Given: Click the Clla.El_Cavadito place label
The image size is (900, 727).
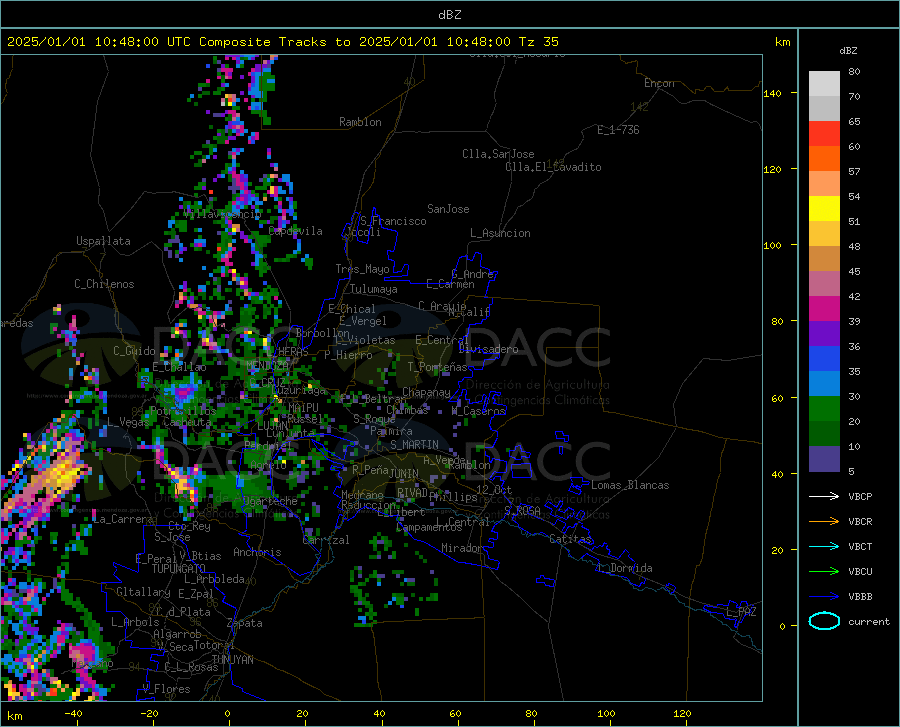Looking at the screenshot, I should 553,167.
